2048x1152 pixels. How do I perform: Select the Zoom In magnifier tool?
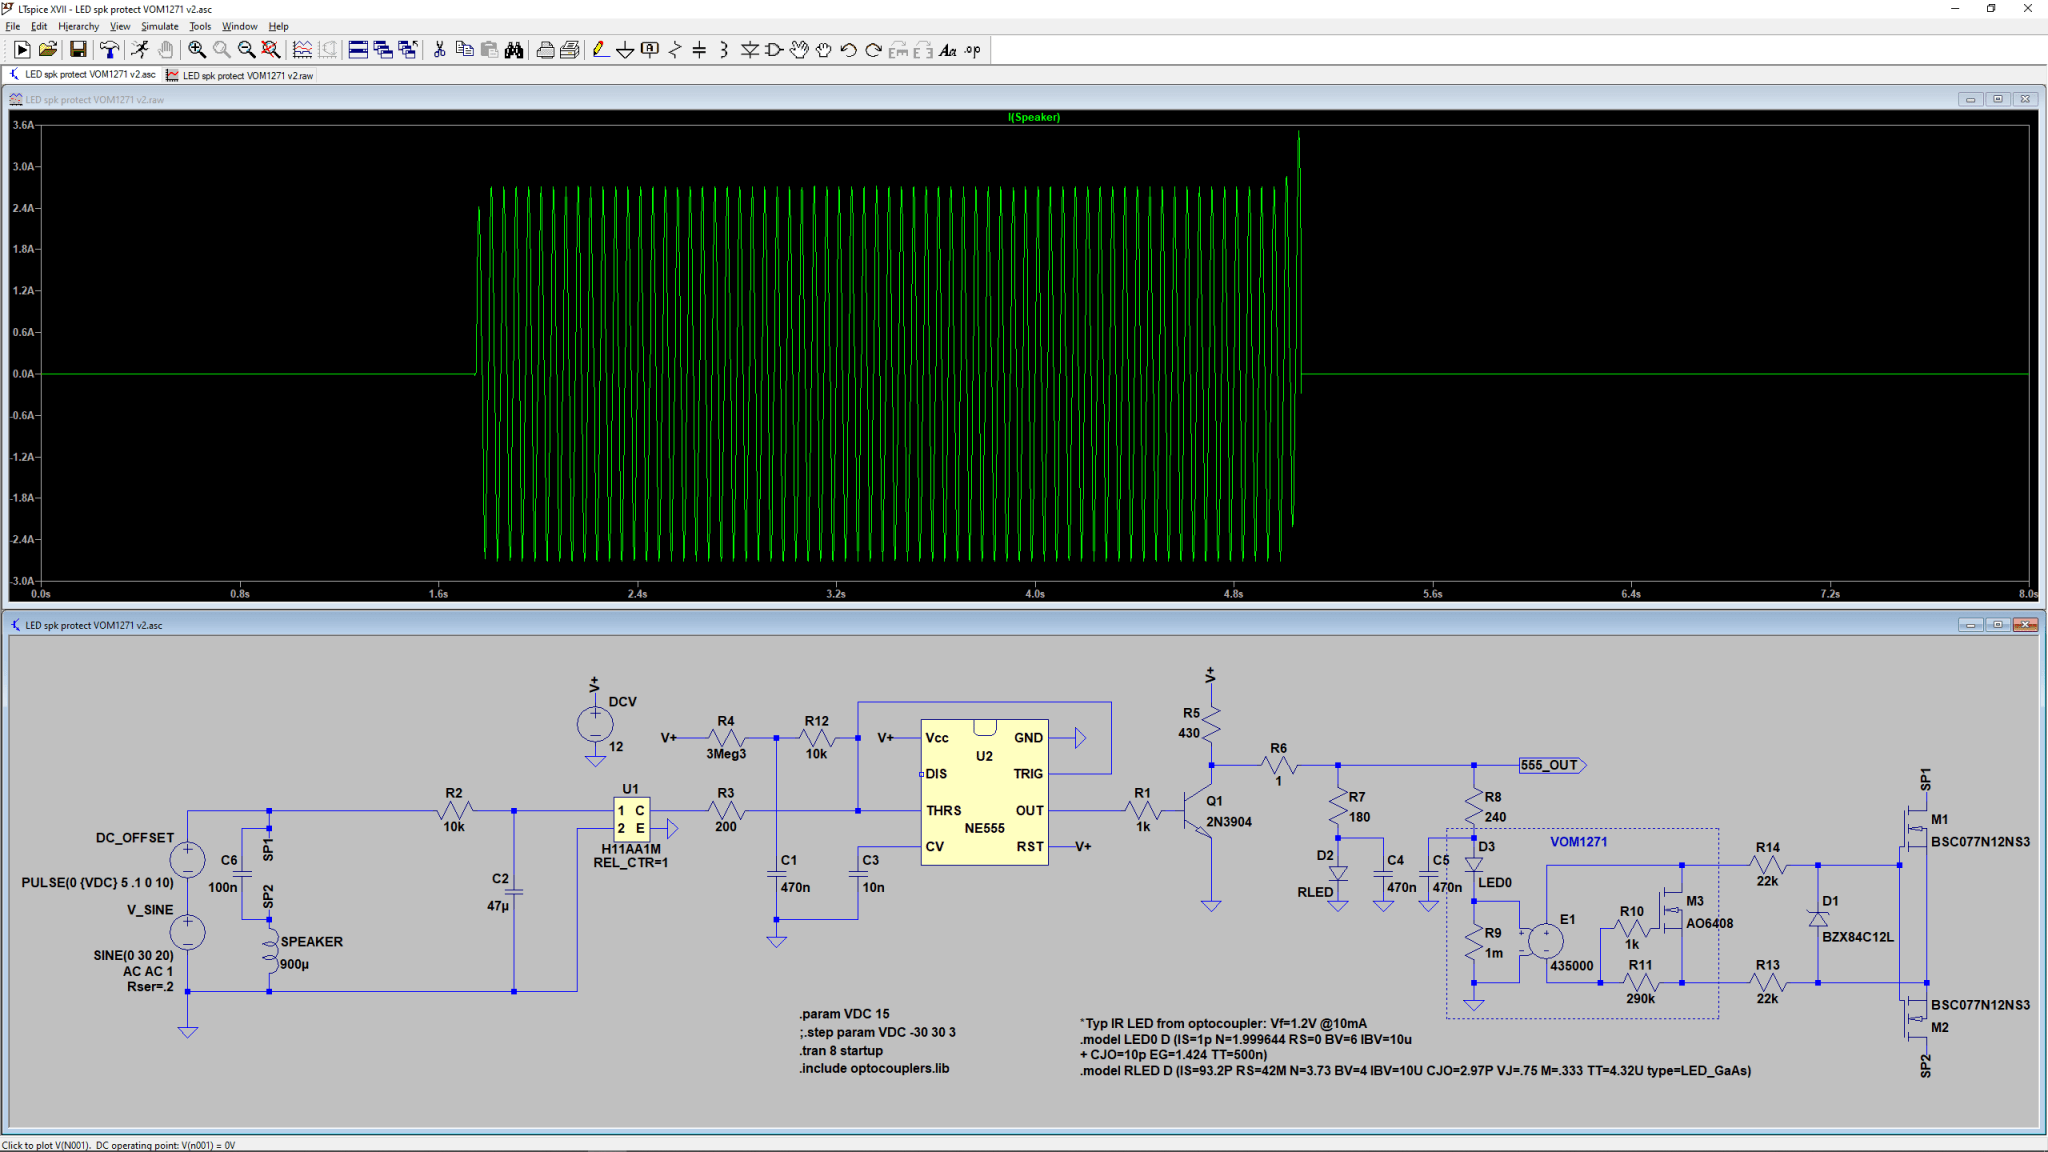(x=197, y=50)
